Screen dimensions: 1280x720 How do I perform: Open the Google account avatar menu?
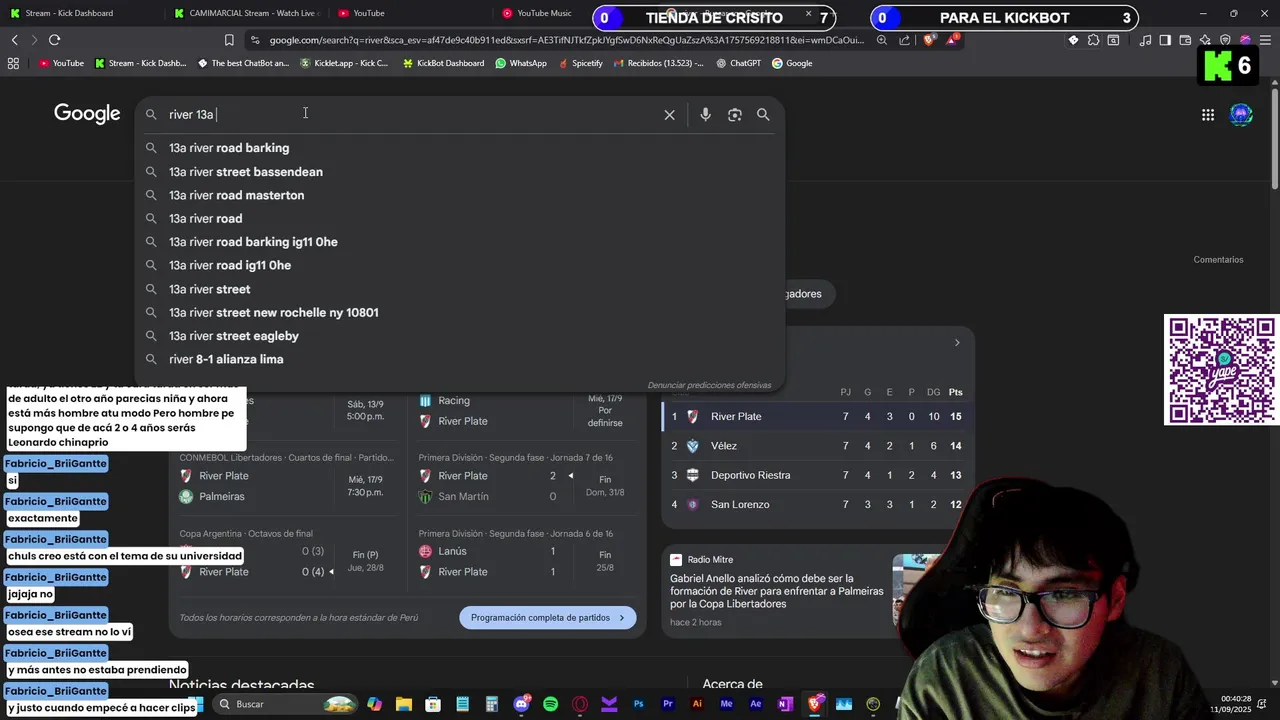pos(1241,115)
